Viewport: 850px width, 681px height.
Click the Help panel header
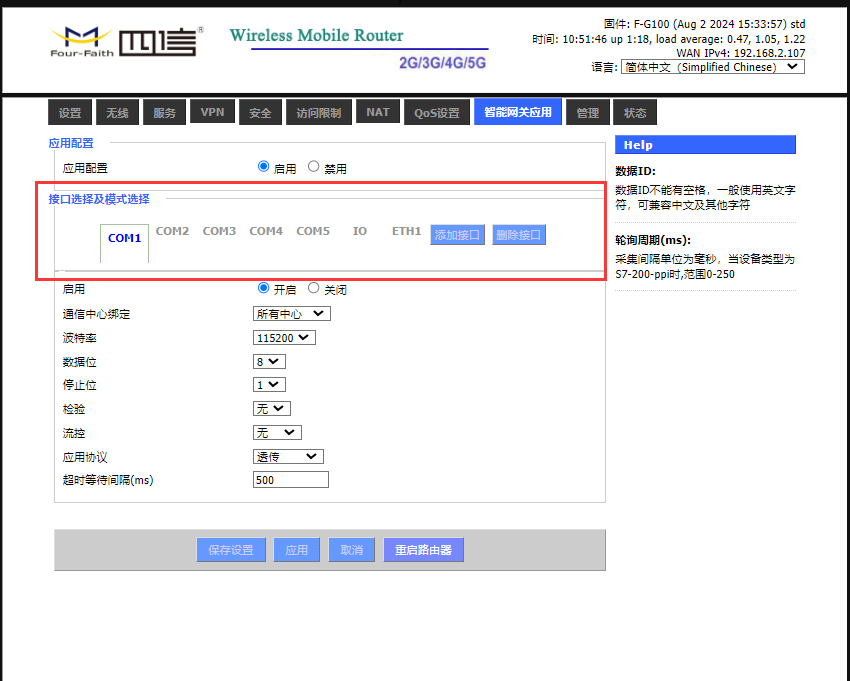point(705,145)
